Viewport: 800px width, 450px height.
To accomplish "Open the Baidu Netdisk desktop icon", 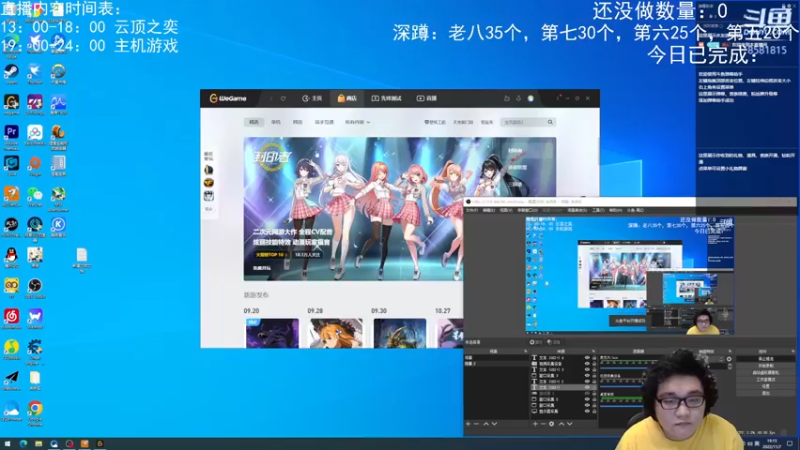I will pyautogui.click(x=35, y=132).
